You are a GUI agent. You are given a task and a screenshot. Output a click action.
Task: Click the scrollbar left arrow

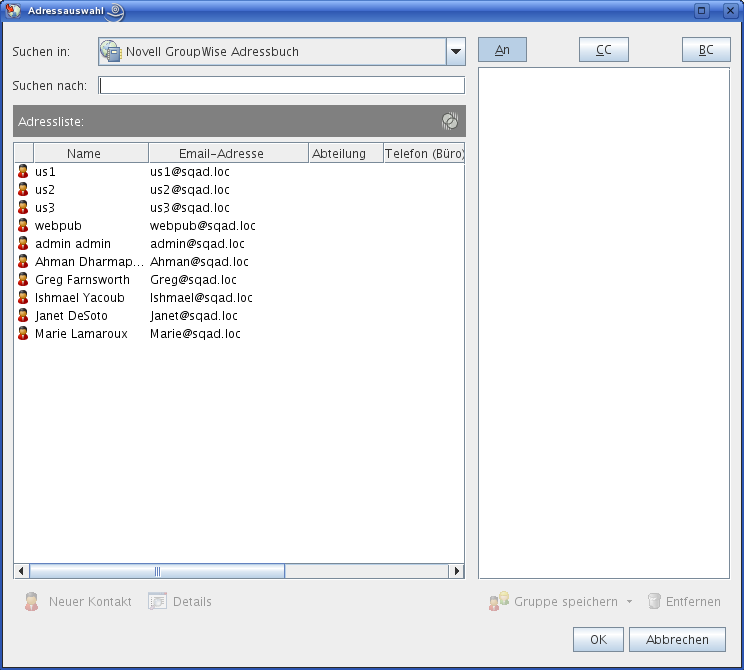click(x=21, y=571)
